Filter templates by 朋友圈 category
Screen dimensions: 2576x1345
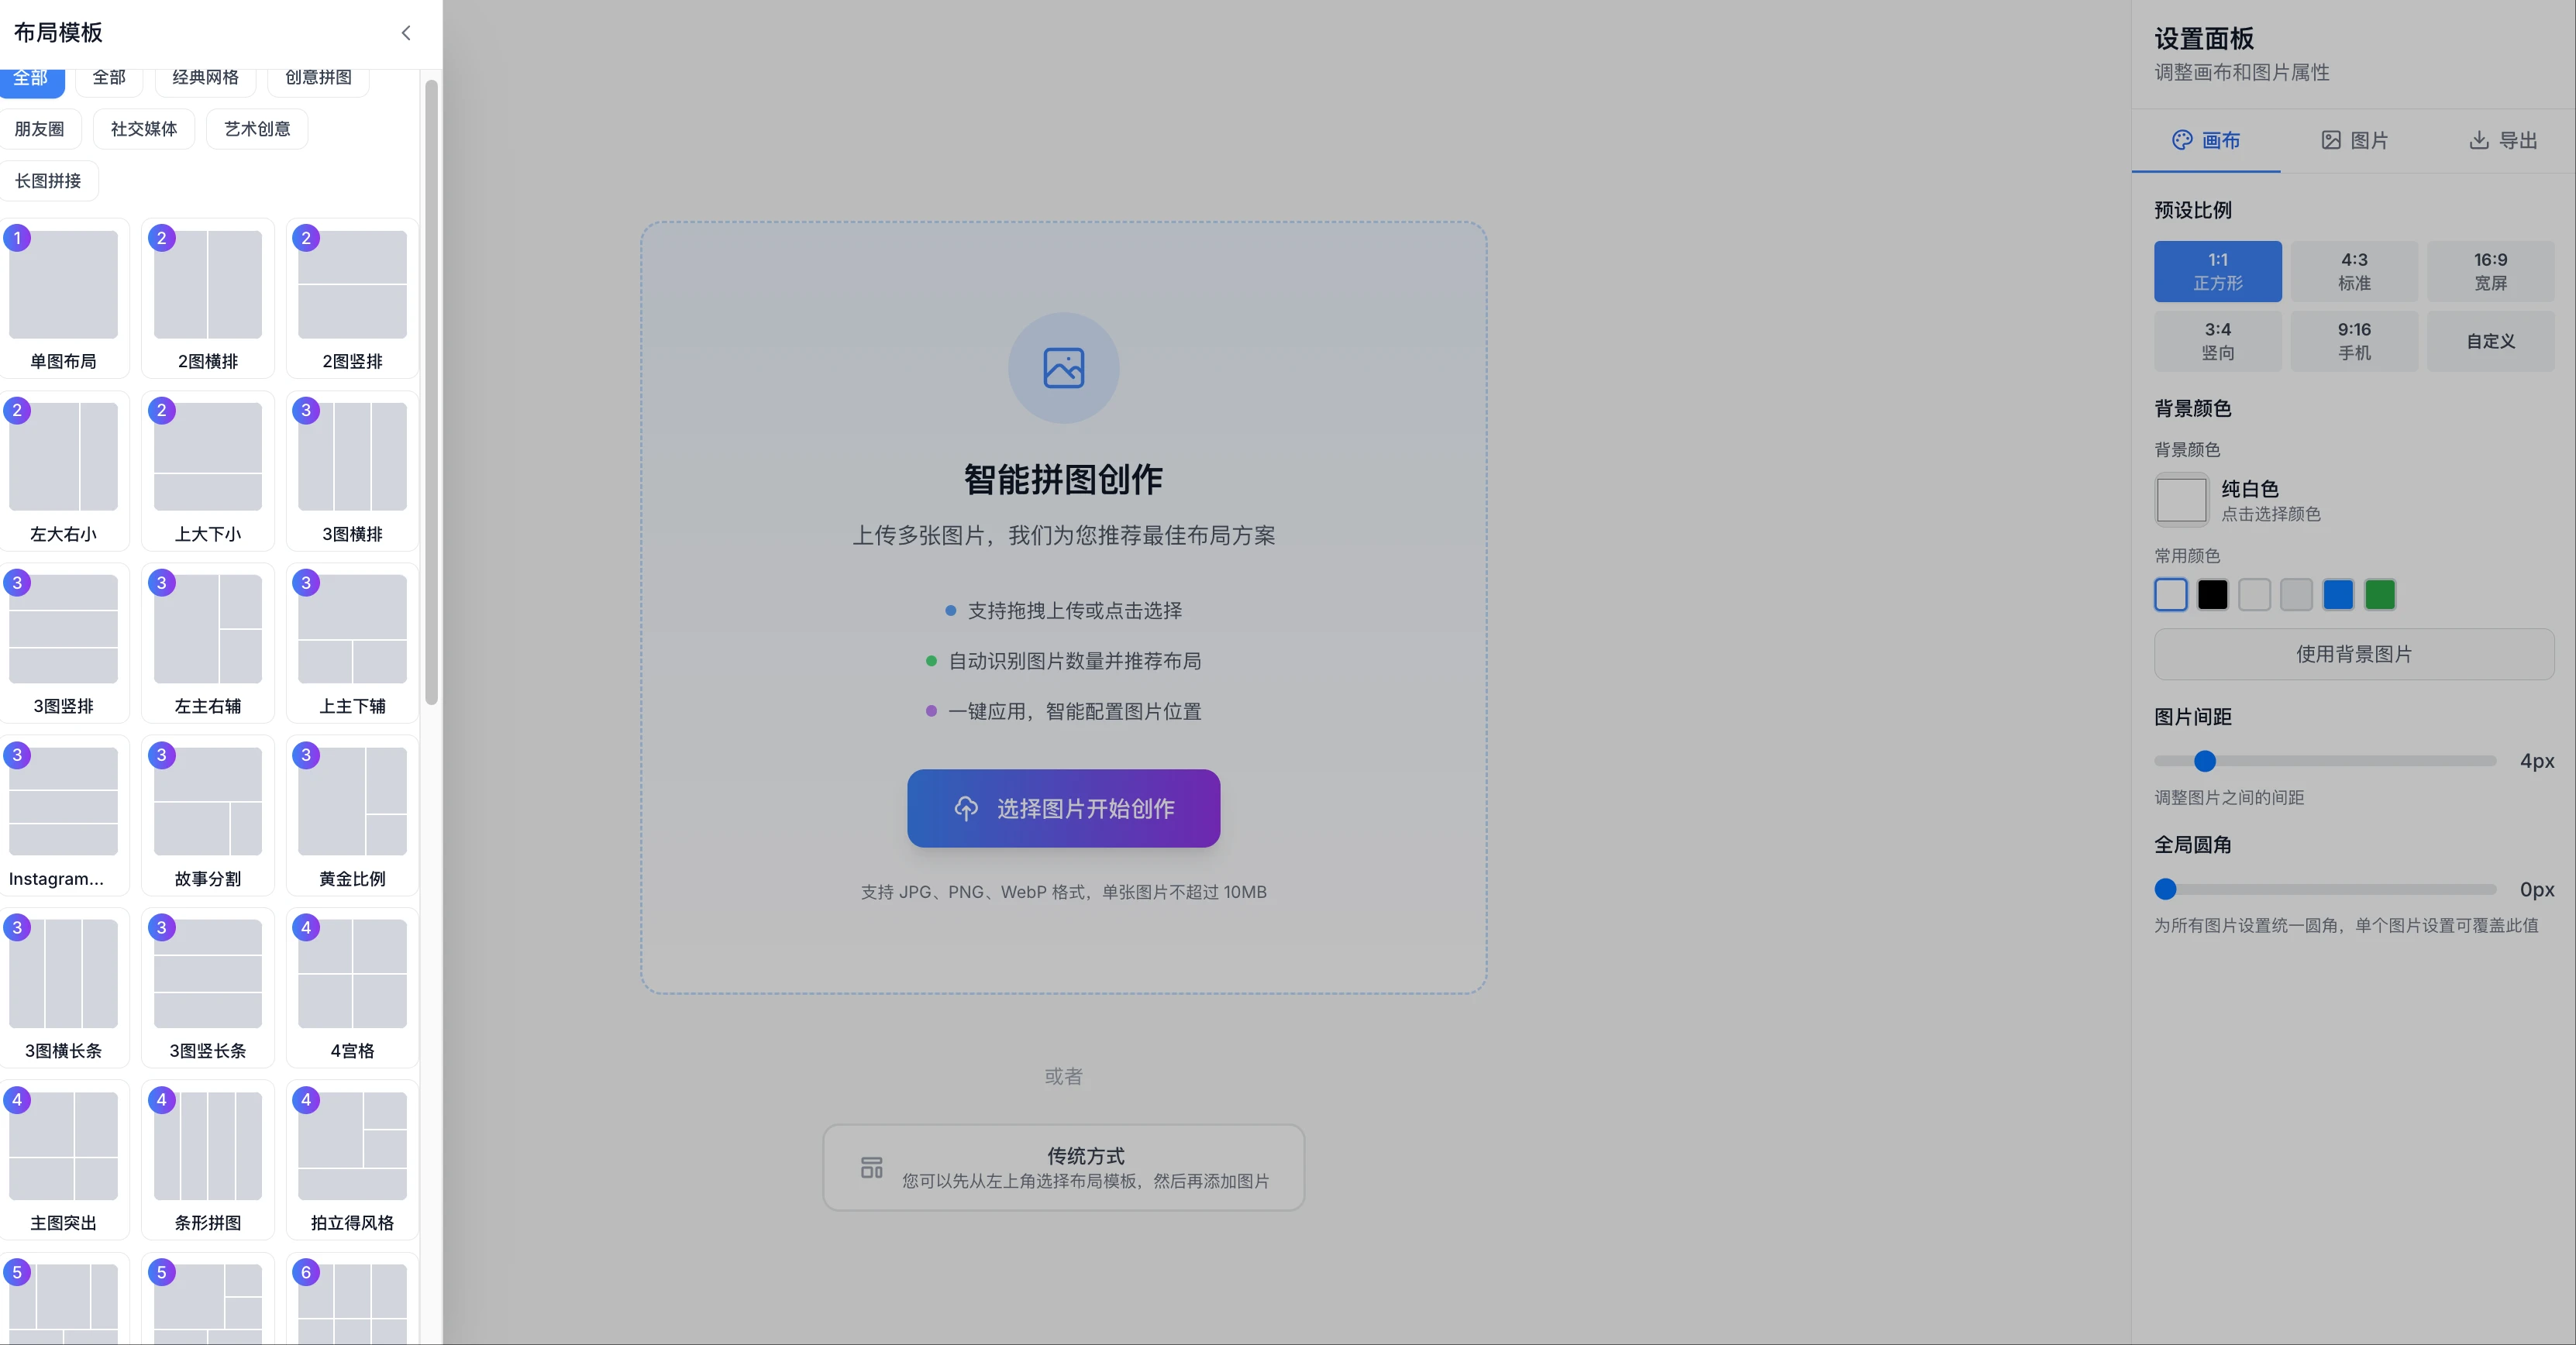[40, 128]
